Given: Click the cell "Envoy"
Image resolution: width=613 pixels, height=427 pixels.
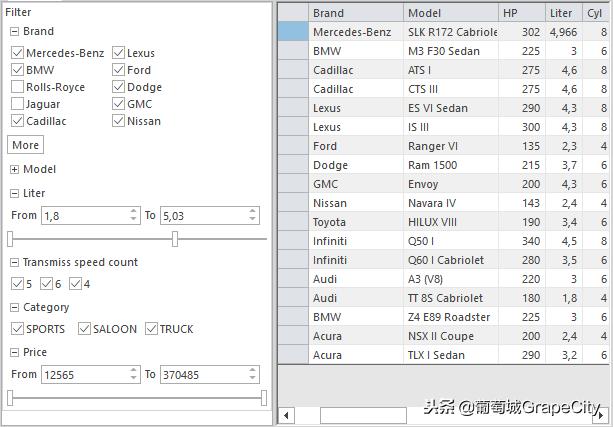Looking at the screenshot, I should click(451, 184).
